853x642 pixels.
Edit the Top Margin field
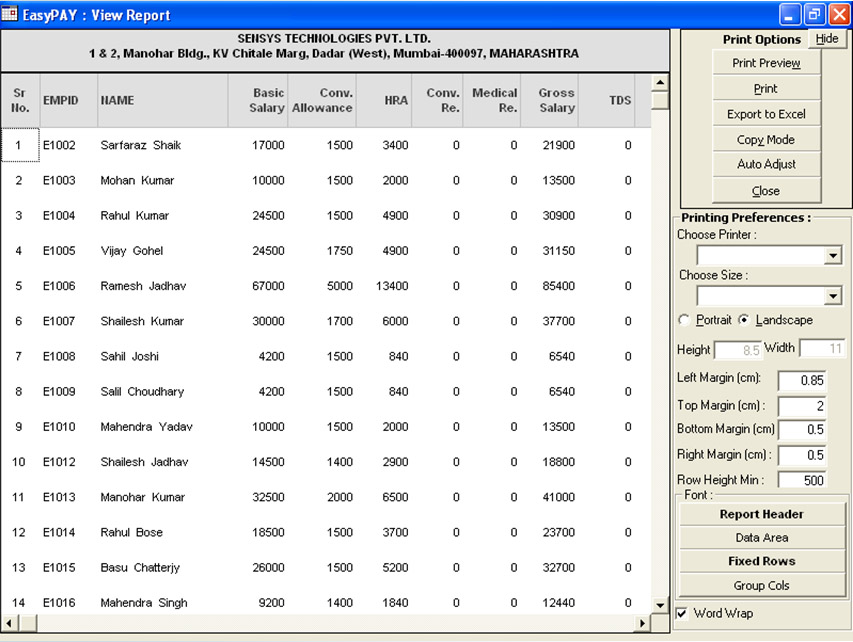802,405
